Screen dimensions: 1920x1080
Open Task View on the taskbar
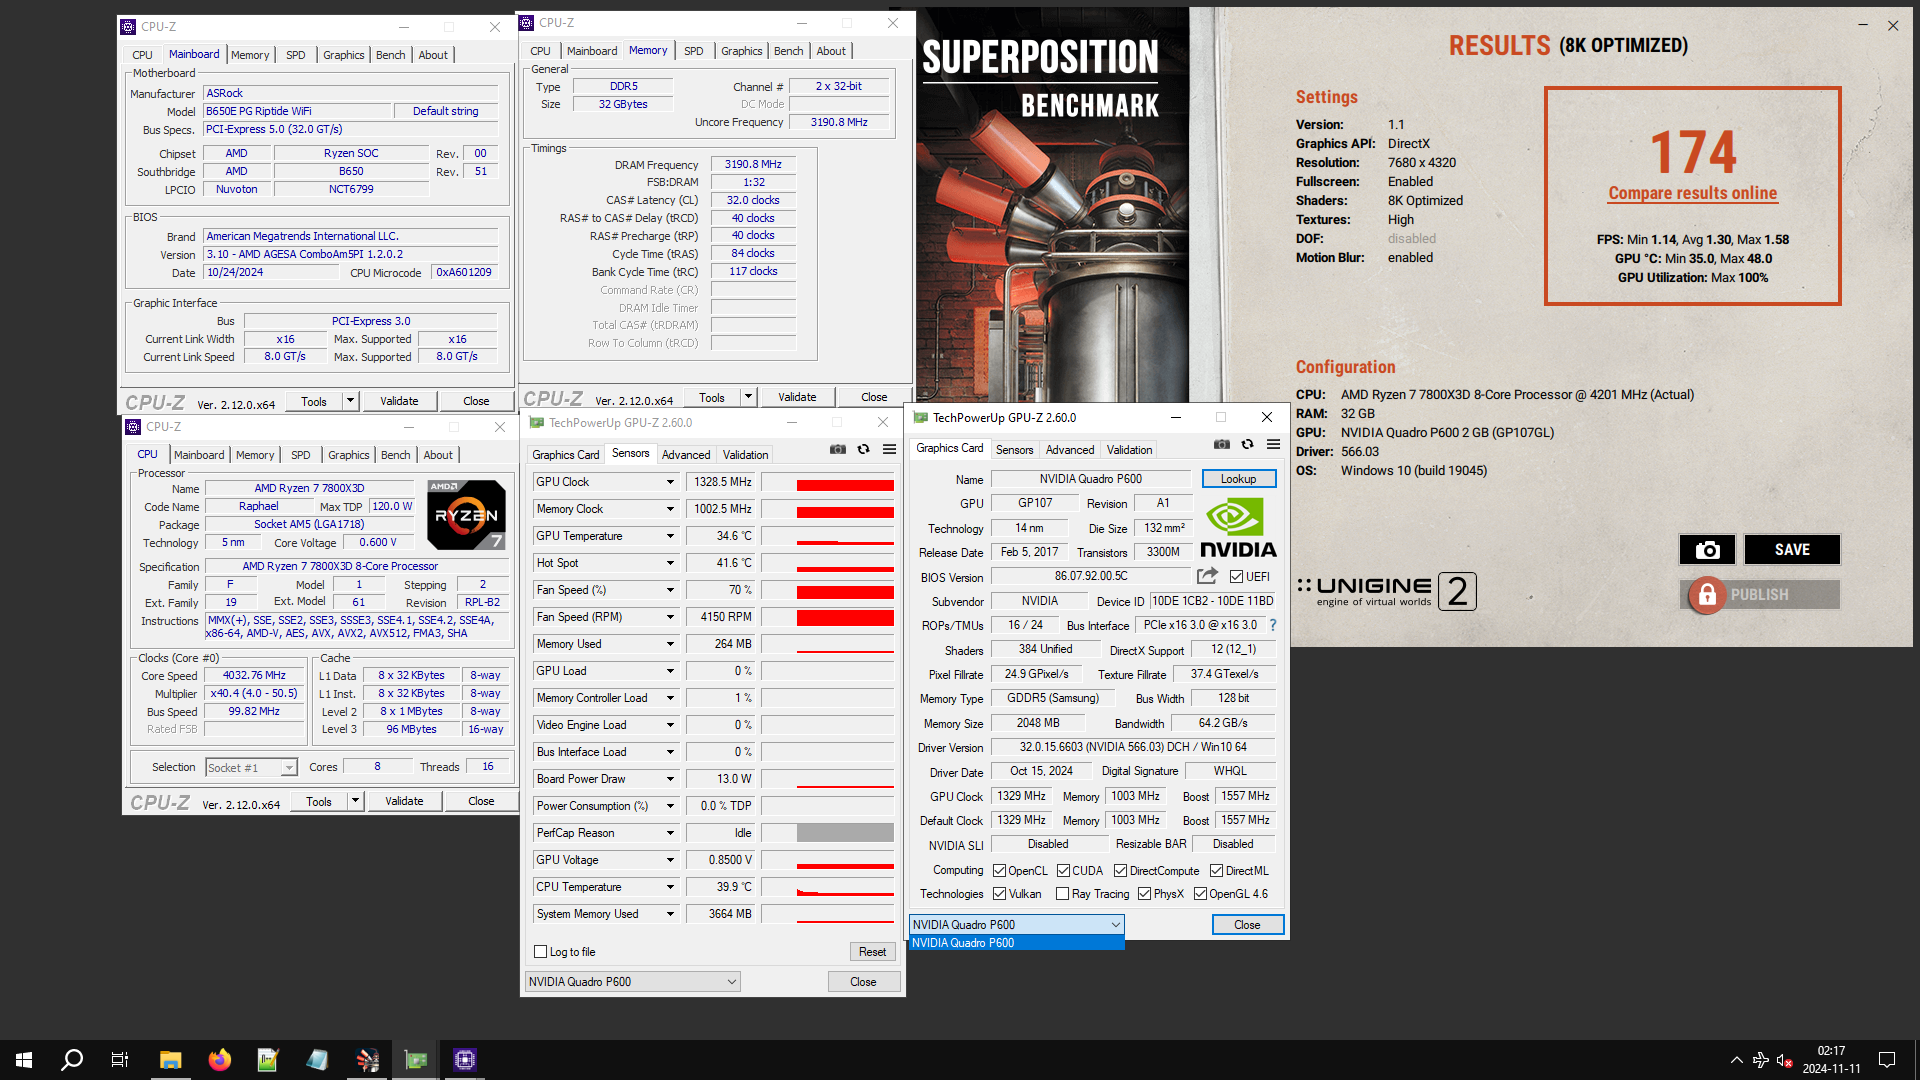pos(120,1060)
